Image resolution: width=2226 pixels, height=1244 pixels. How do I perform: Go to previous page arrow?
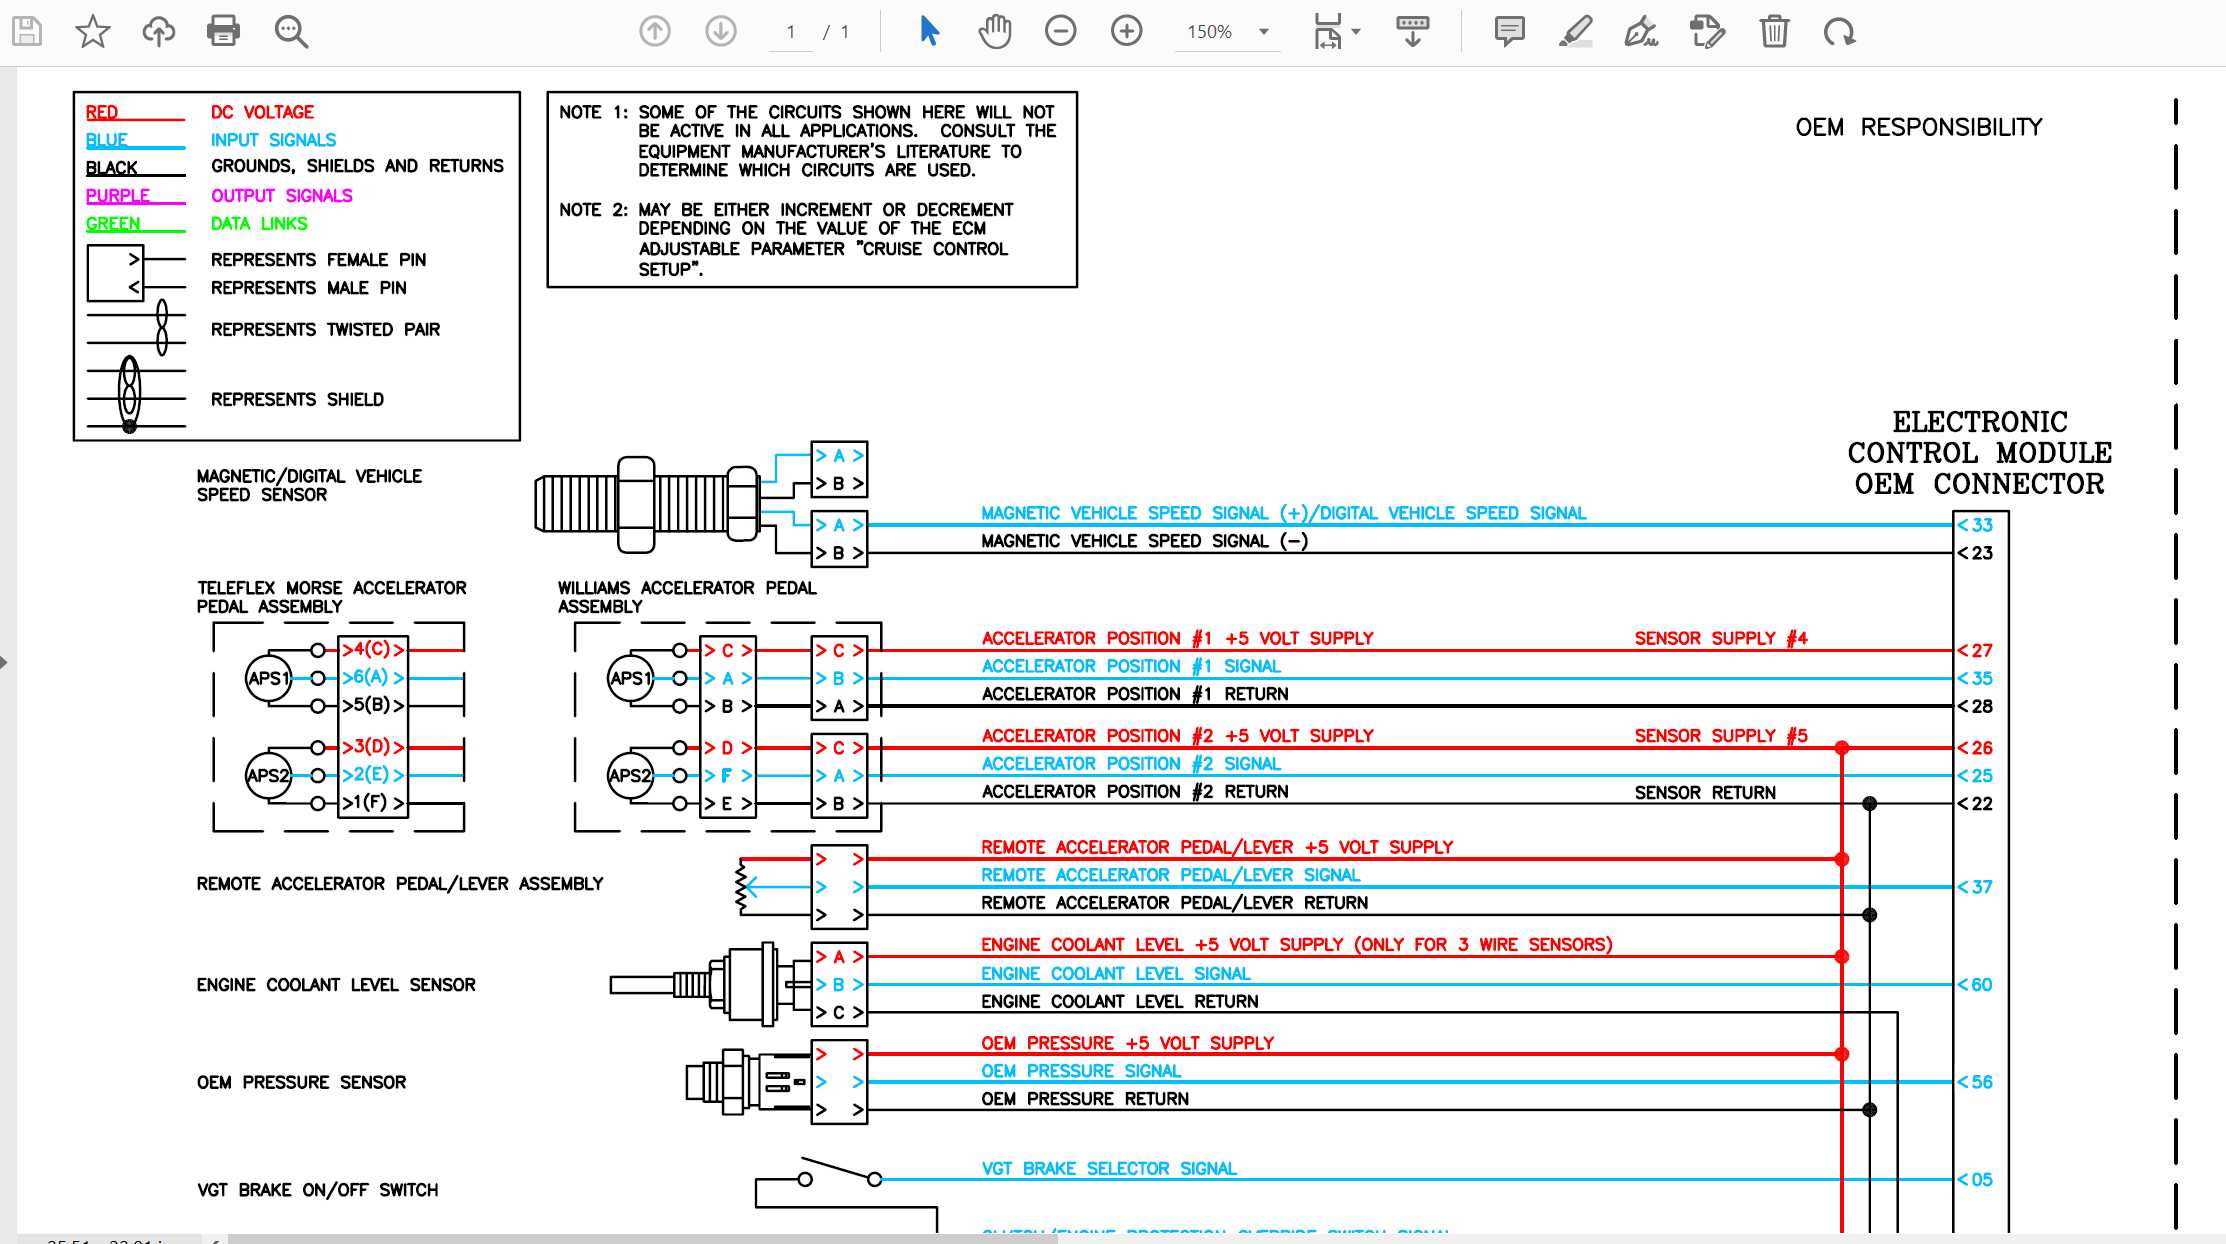[655, 32]
